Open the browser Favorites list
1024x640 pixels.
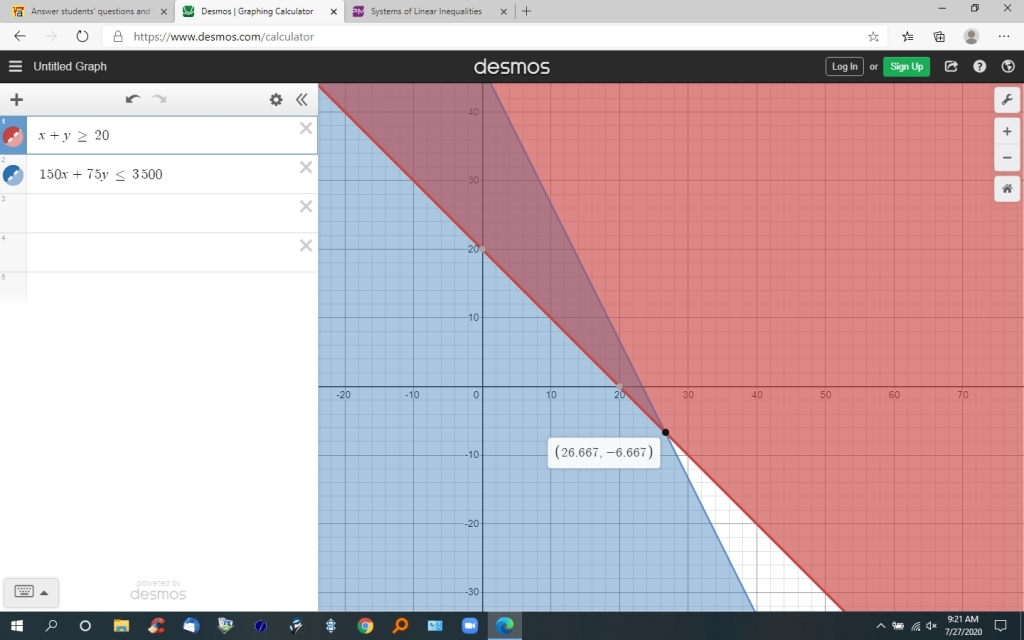[908, 37]
